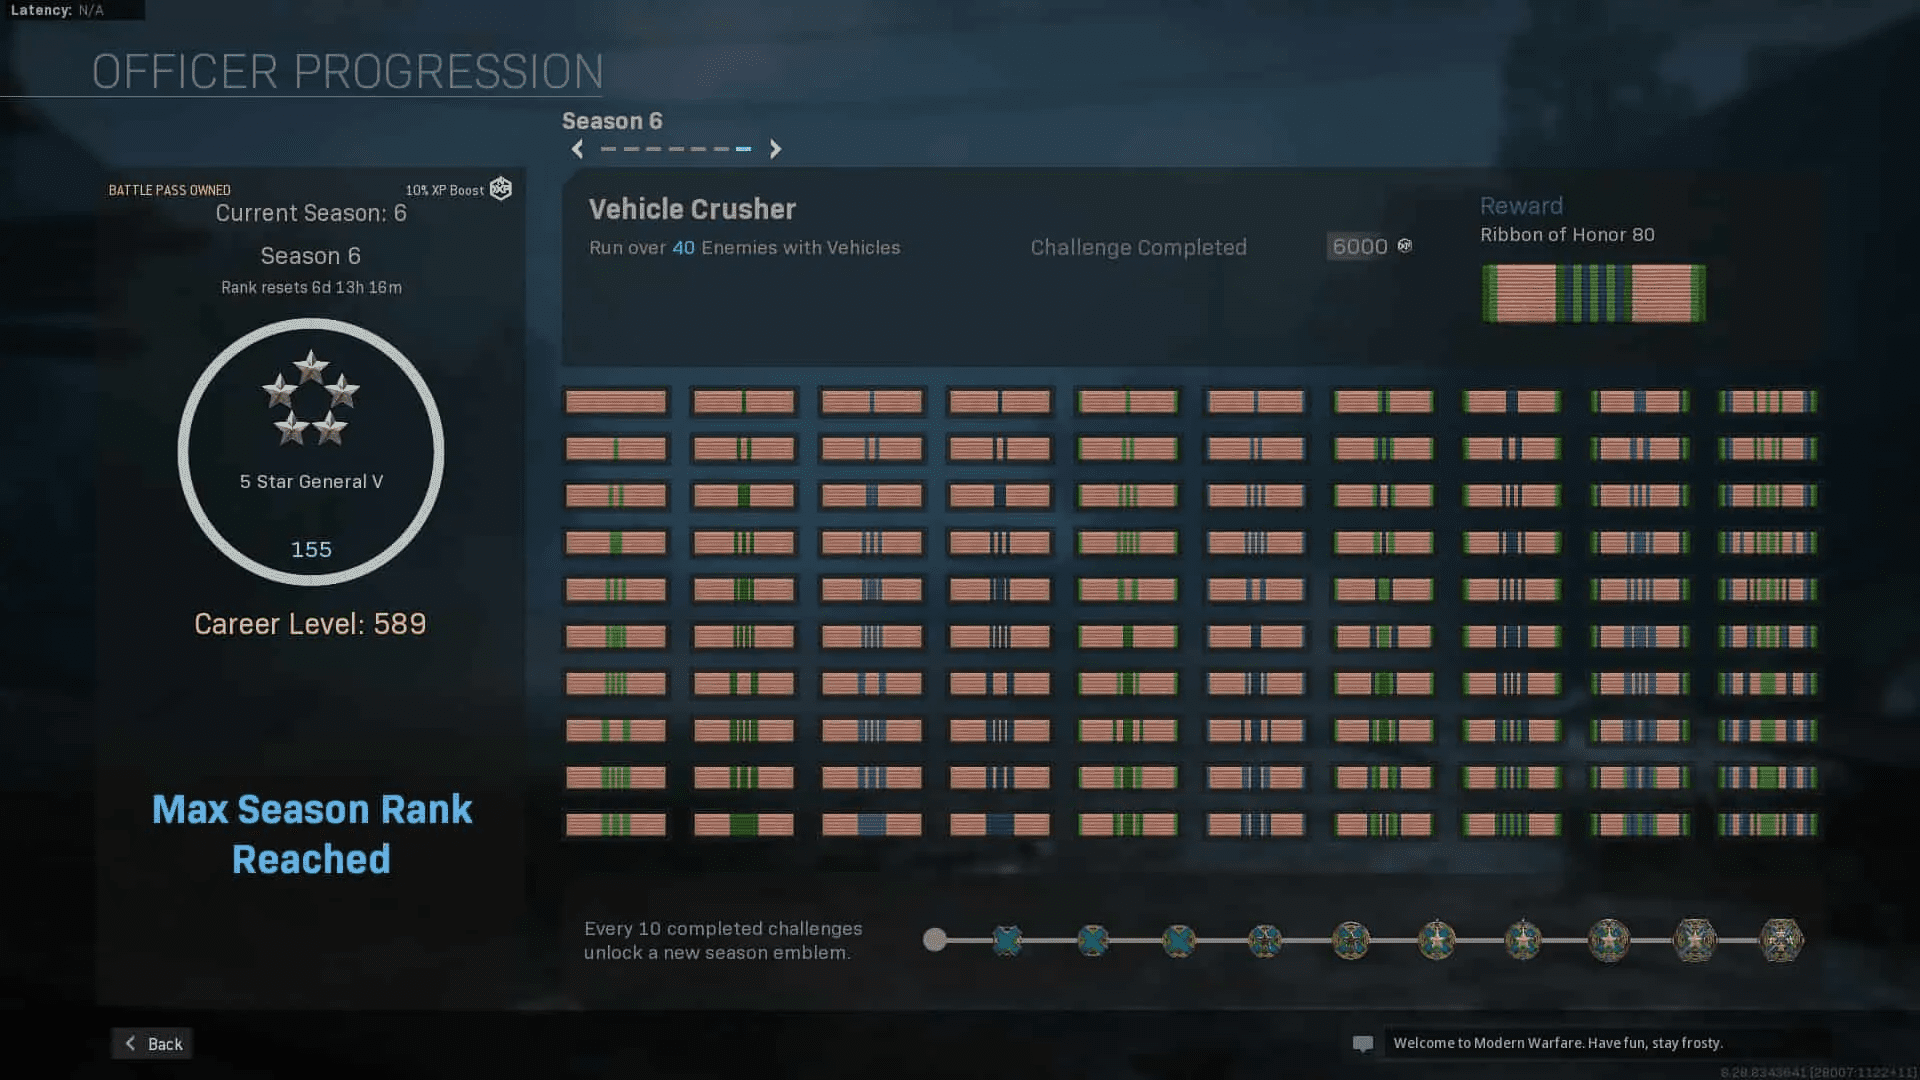Image resolution: width=1920 pixels, height=1080 pixels.
Task: Select the first unlocked season emblem on the track
Action: (1007, 940)
